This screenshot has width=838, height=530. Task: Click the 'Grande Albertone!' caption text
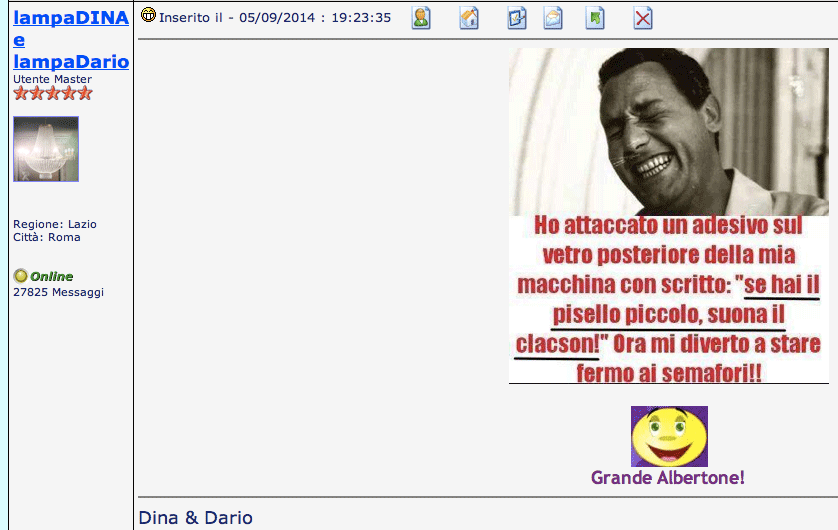tap(668, 477)
